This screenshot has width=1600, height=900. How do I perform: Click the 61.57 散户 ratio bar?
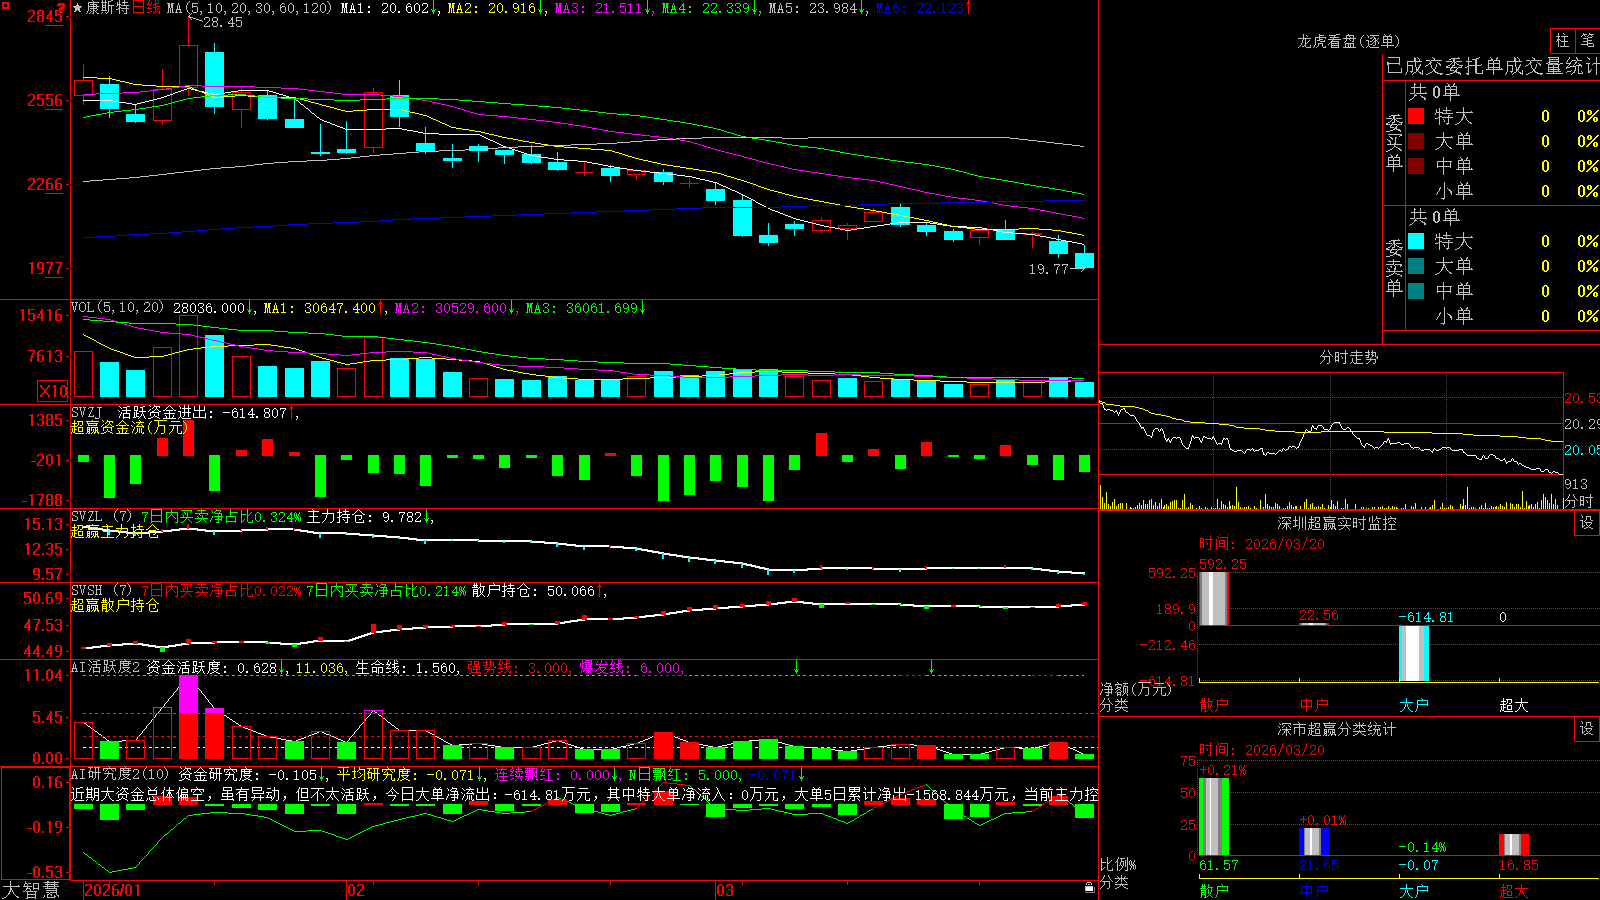pyautogui.click(x=1214, y=816)
